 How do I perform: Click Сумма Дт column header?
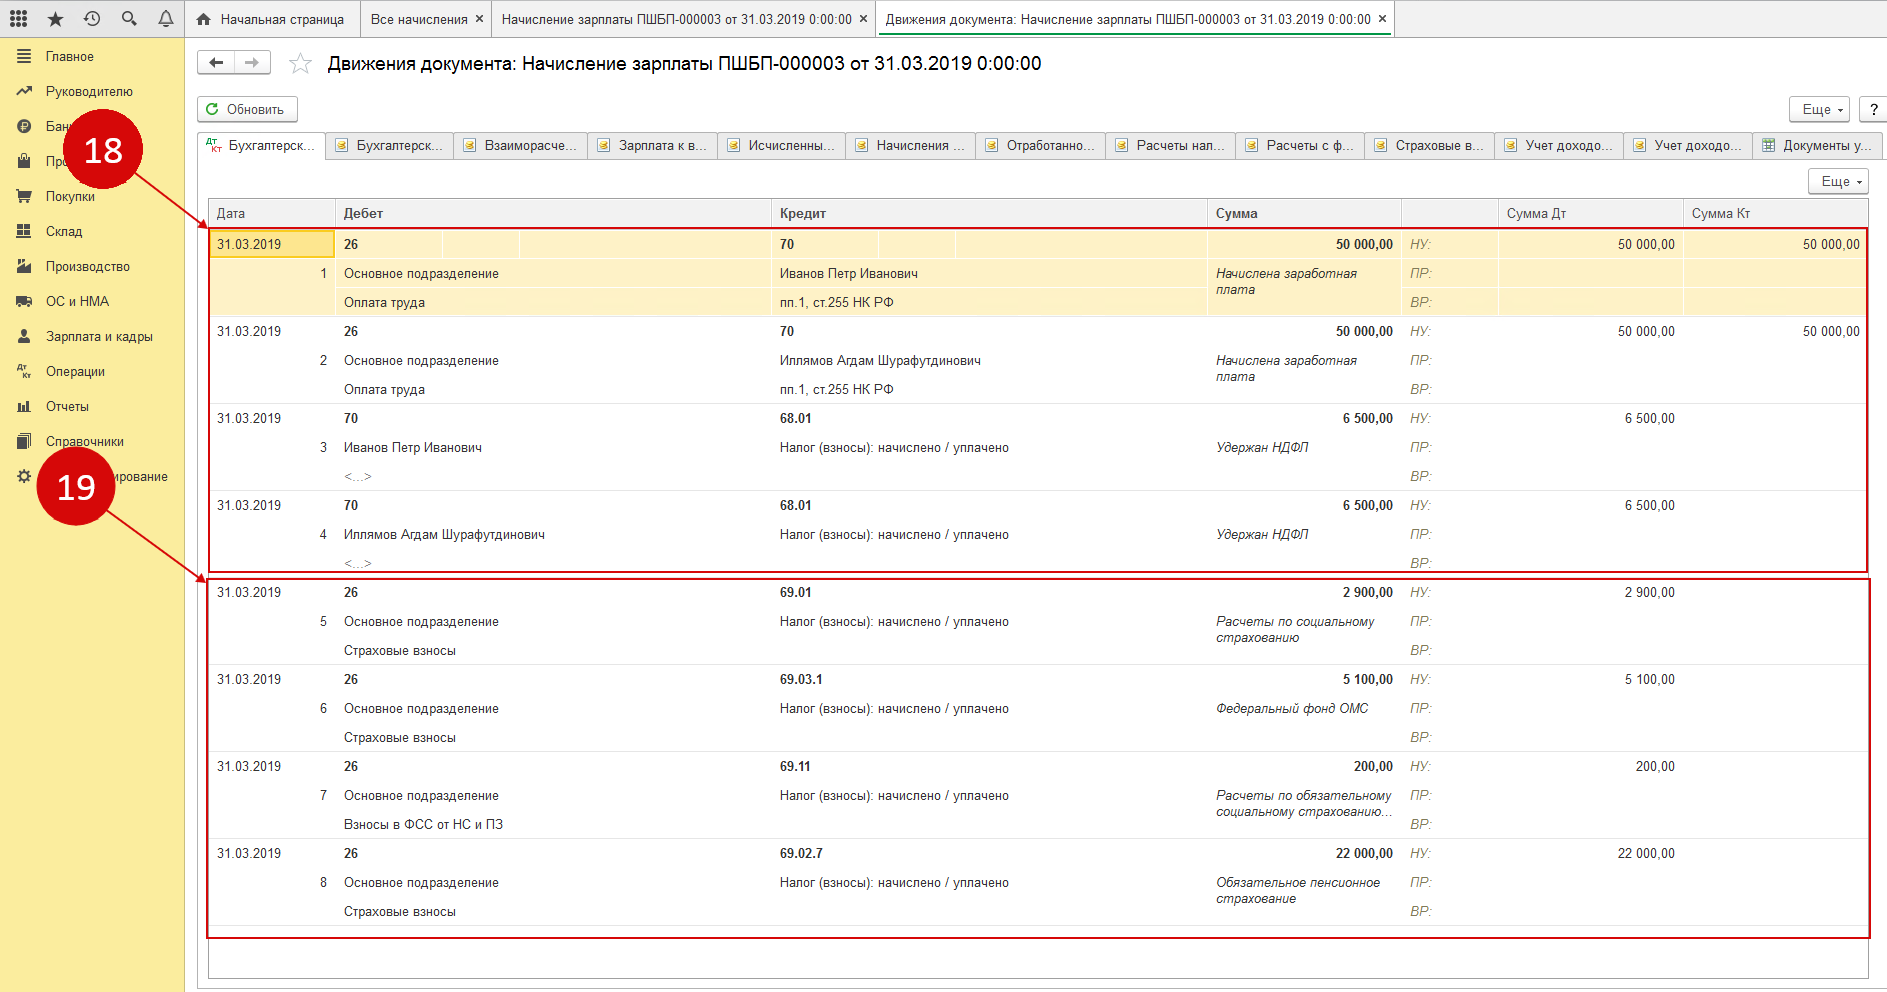pos(1590,213)
